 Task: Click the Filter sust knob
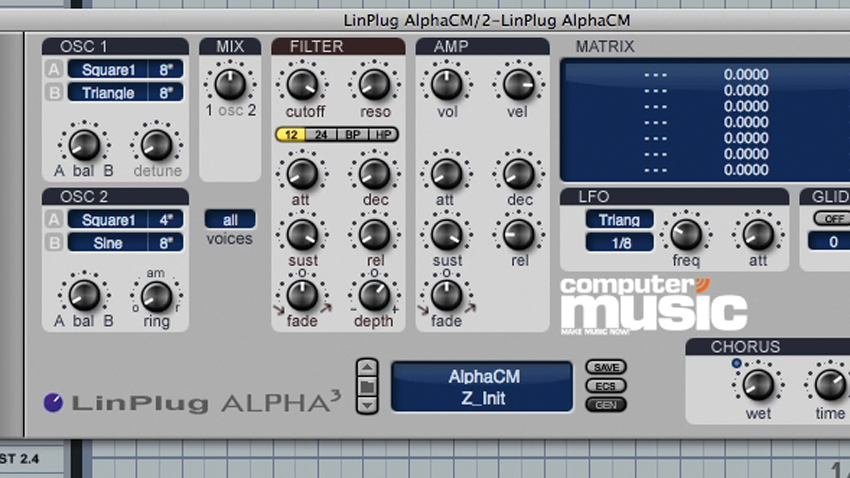pyautogui.click(x=302, y=235)
